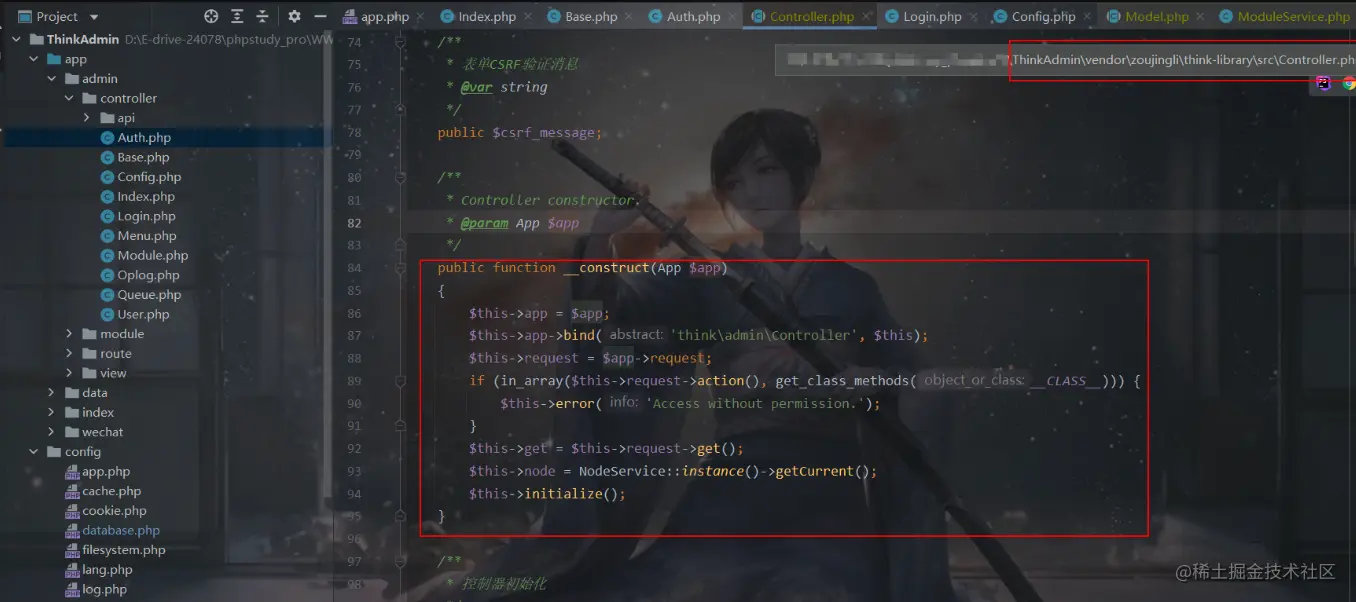Fold the if block at line 89
Viewport: 1356px width, 602px height.
[400, 381]
